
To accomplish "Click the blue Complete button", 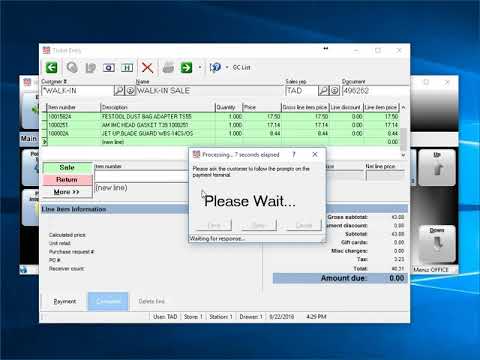I will click(108, 301).
